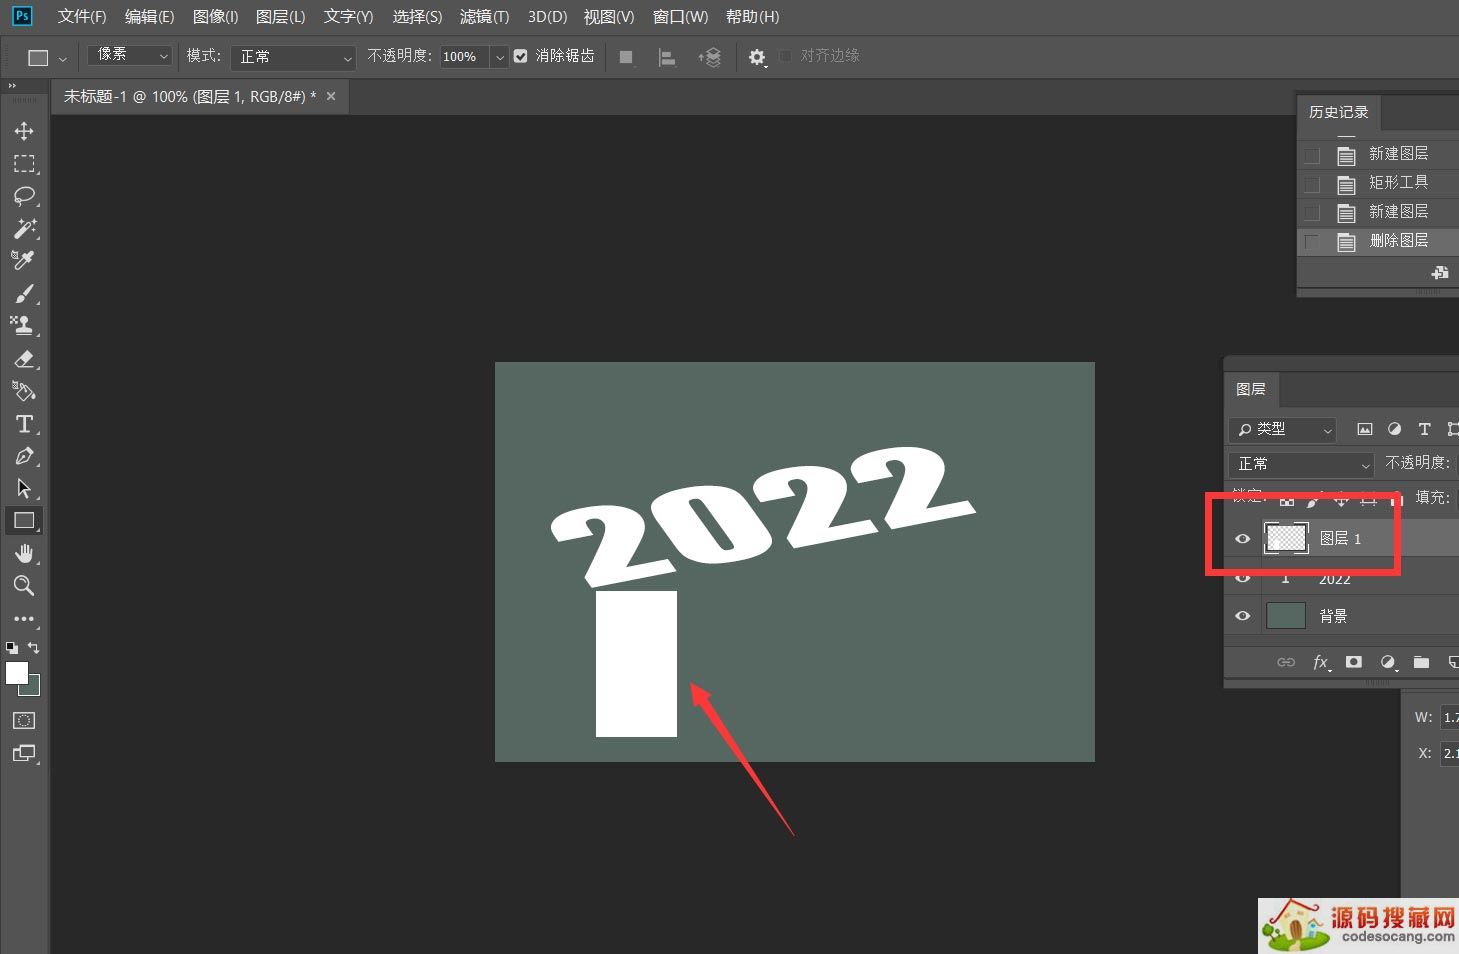This screenshot has height=954, width=1459.
Task: Change the screen mode
Action: tap(24, 753)
